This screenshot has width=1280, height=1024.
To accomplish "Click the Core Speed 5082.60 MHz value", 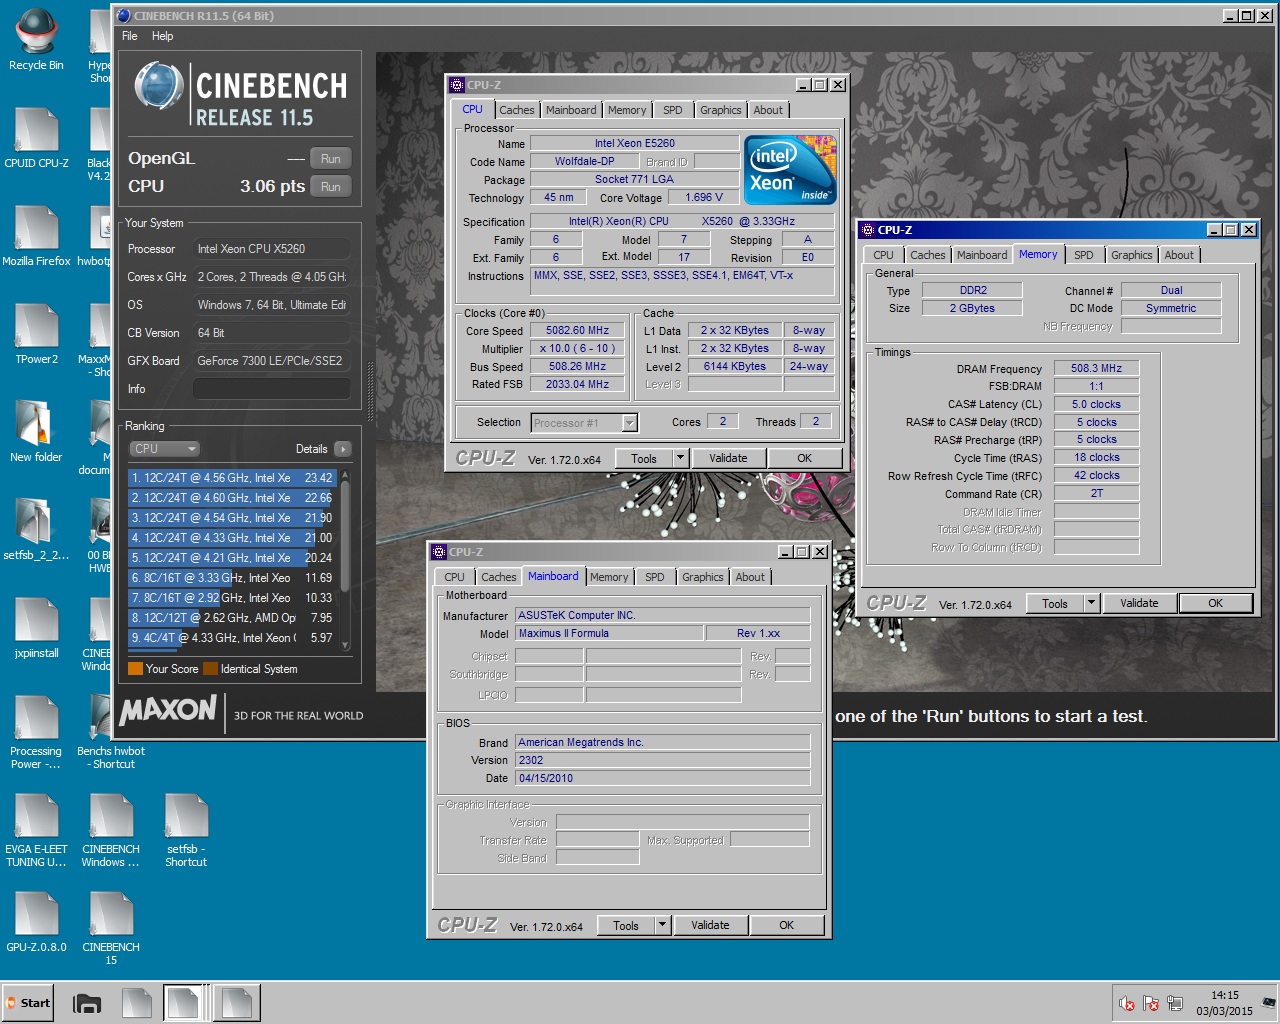I will tap(577, 331).
